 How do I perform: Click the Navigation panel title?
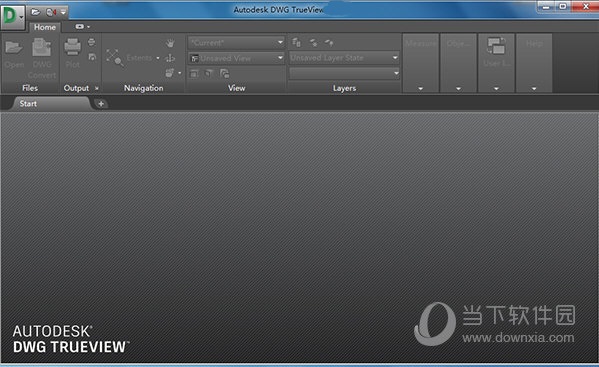click(144, 88)
